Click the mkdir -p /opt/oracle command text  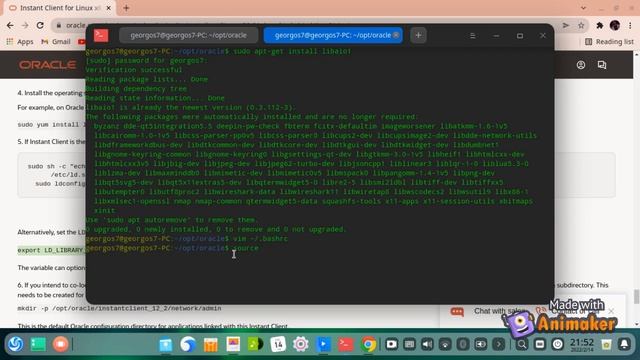[119, 308]
